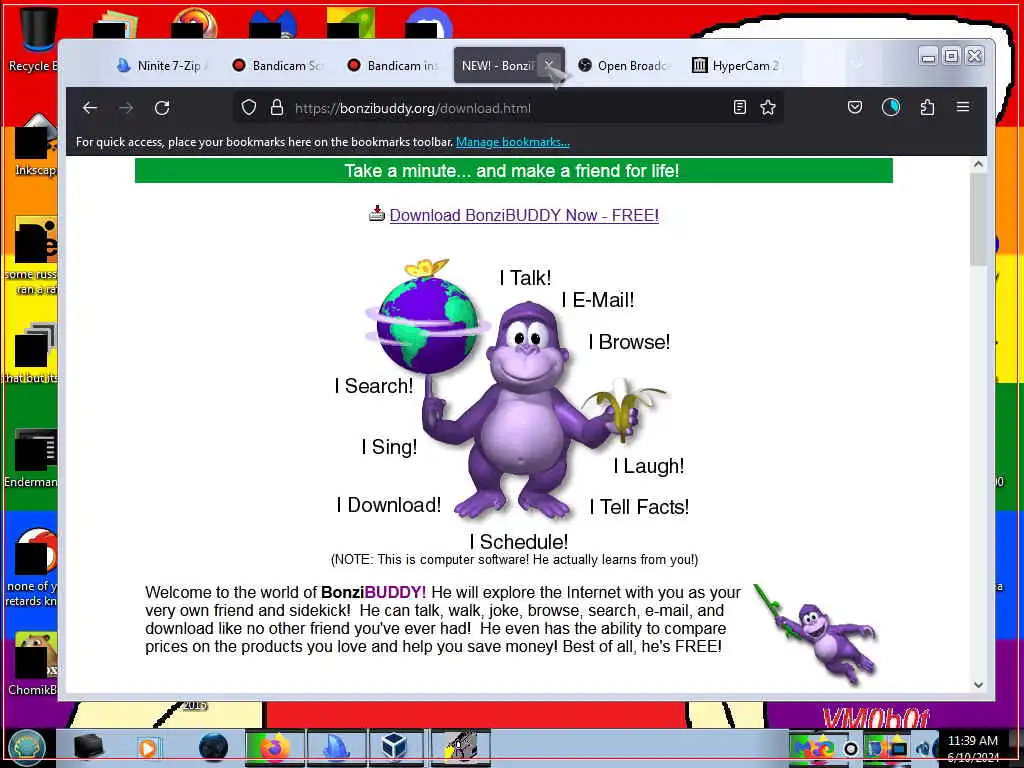Click the I Talk! text
The width and height of the screenshot is (1024, 768).
pos(525,278)
